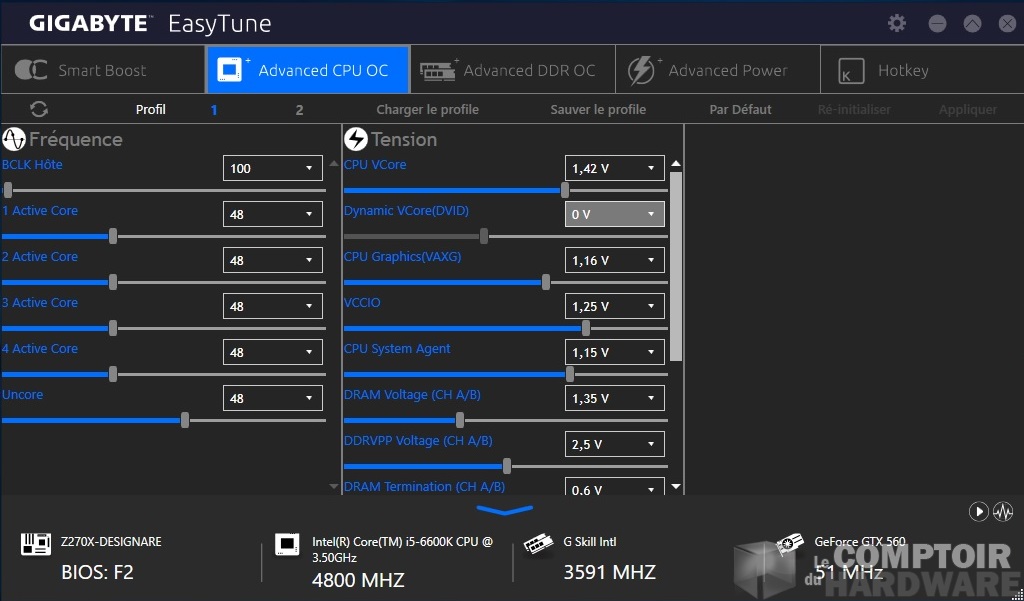Switch to the Smart Boost tab

point(102,70)
